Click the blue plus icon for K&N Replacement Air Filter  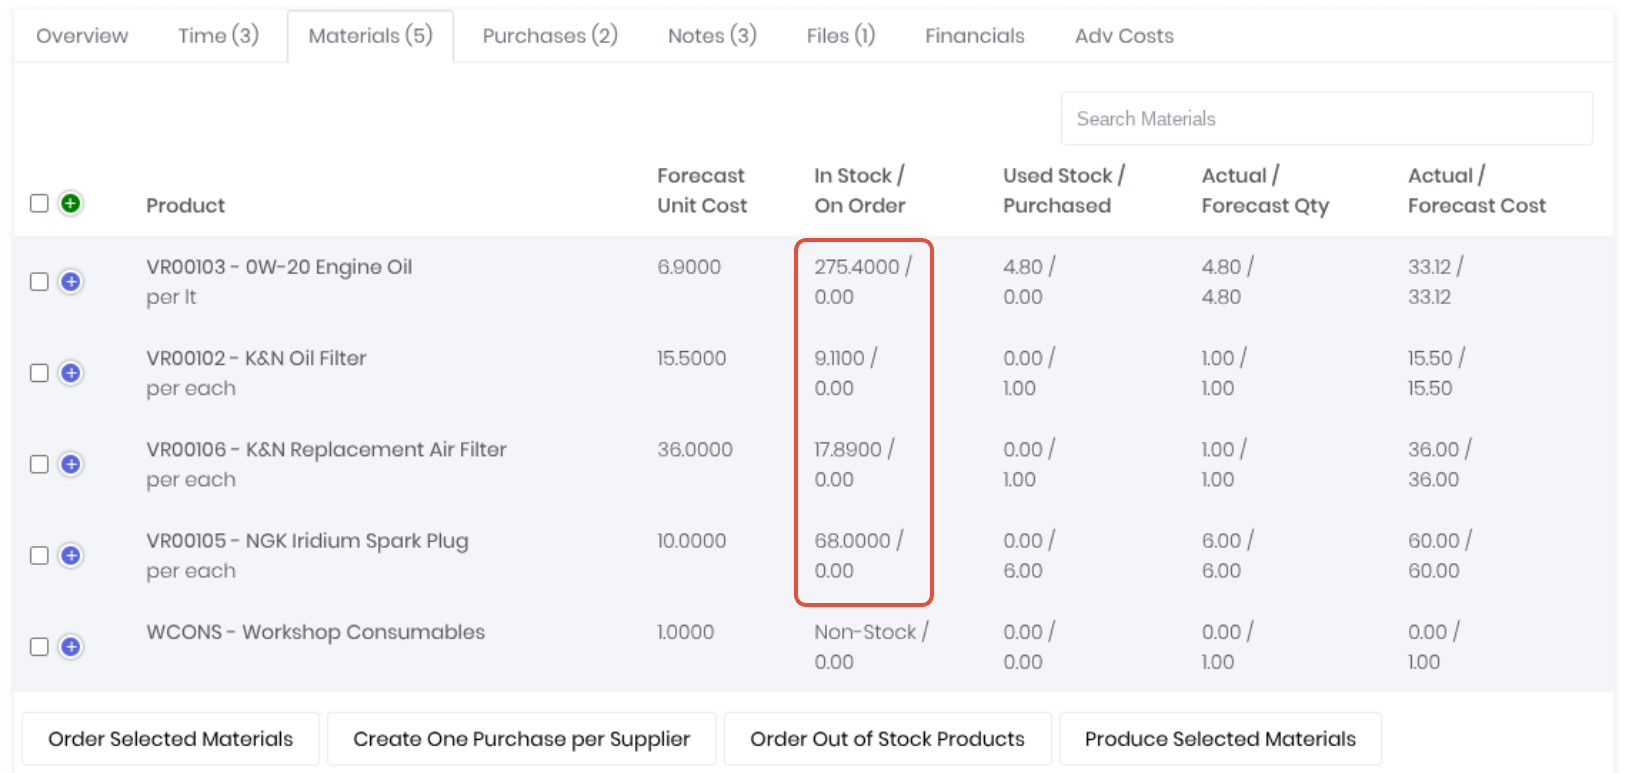coord(70,464)
